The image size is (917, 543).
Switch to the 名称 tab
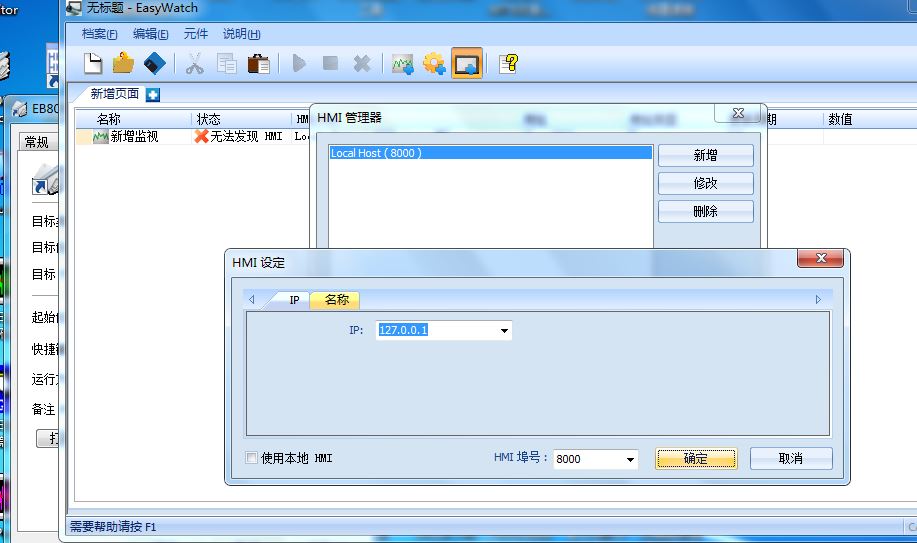(336, 300)
